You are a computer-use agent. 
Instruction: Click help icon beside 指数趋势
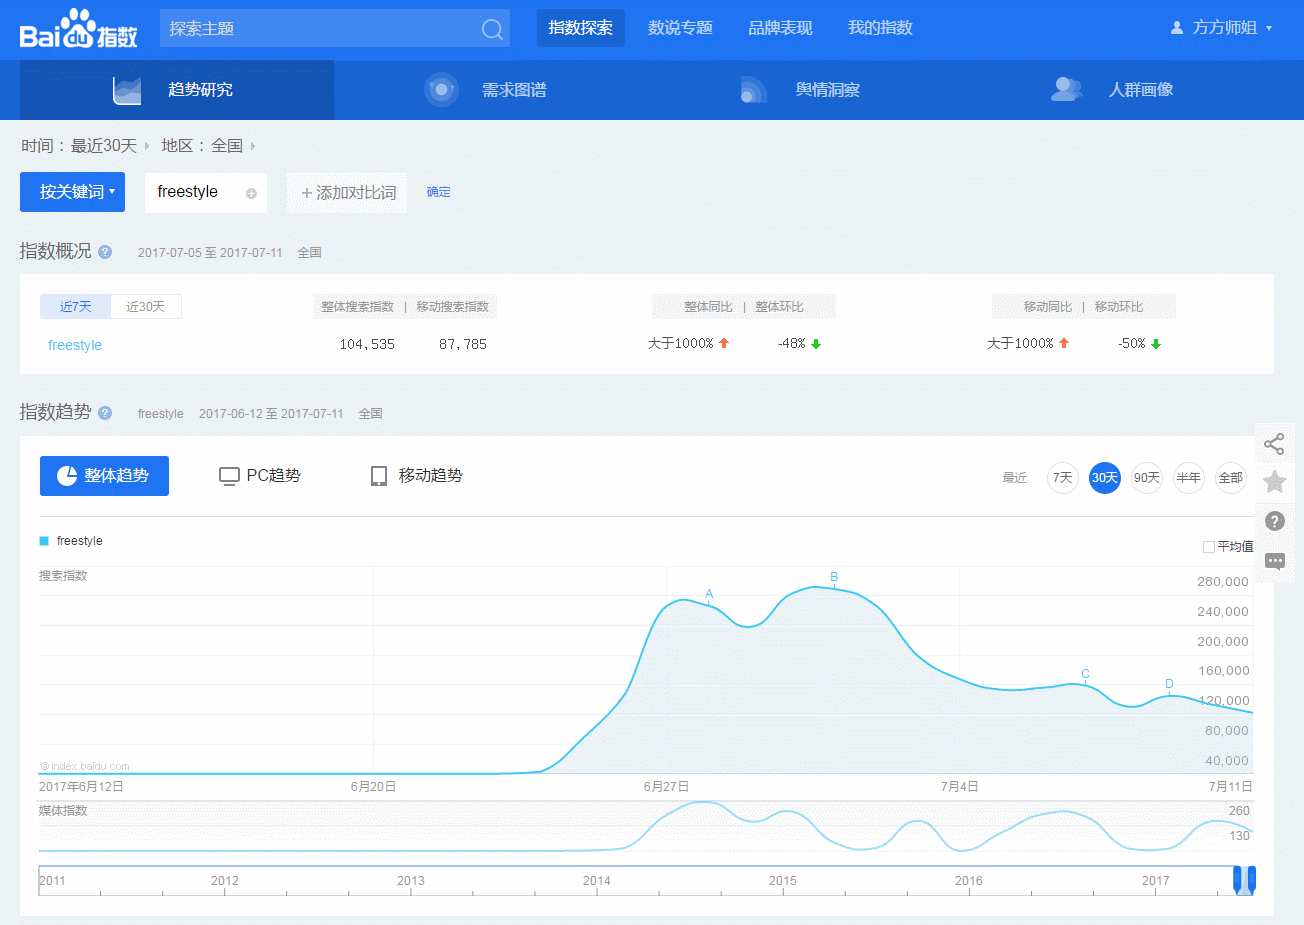(x=105, y=413)
